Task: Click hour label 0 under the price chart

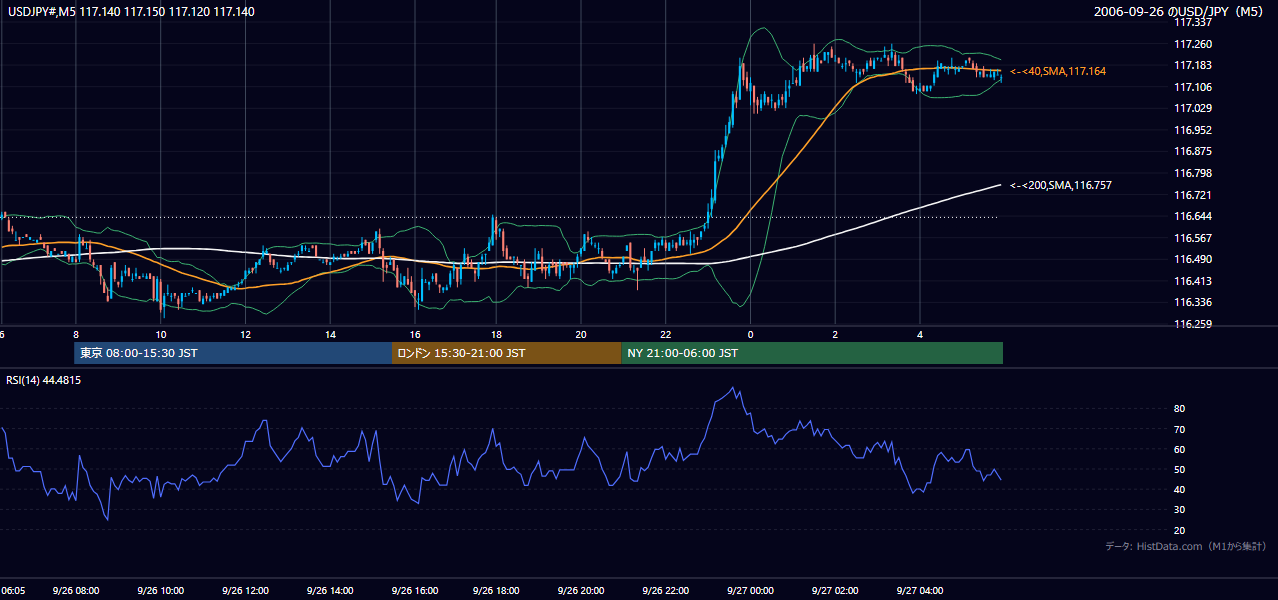Action: point(751,335)
